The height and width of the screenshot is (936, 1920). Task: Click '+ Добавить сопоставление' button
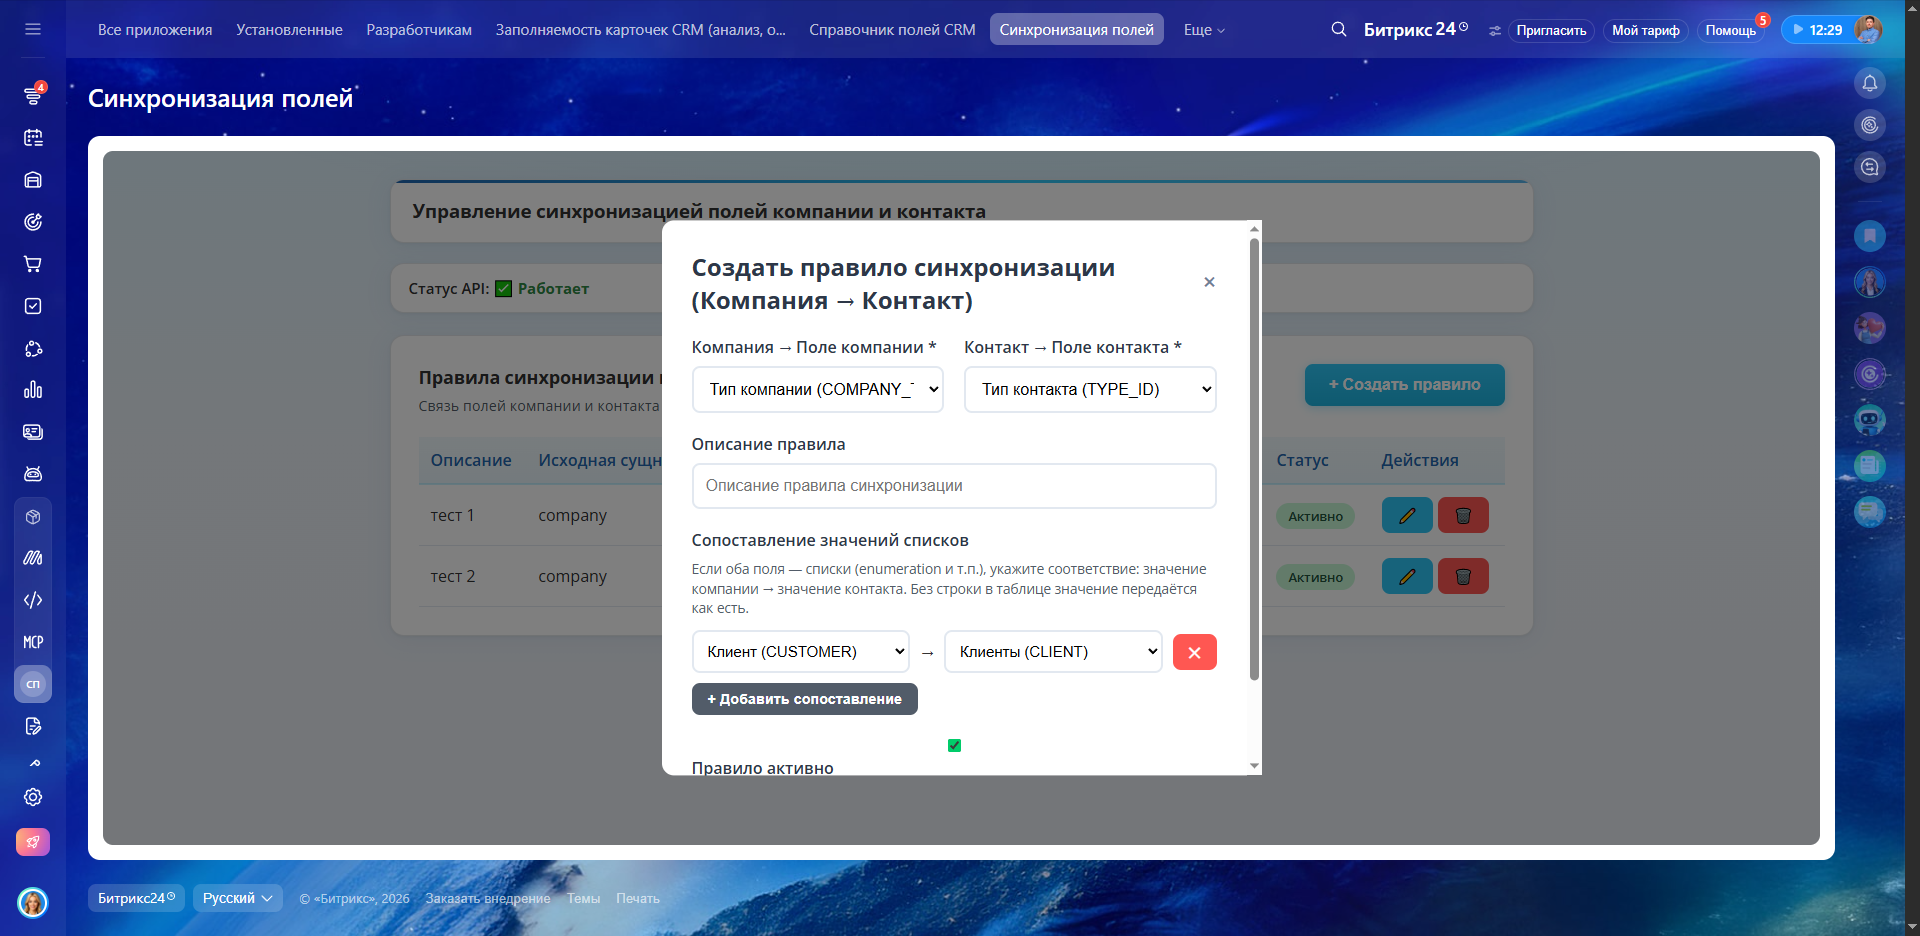click(x=805, y=699)
